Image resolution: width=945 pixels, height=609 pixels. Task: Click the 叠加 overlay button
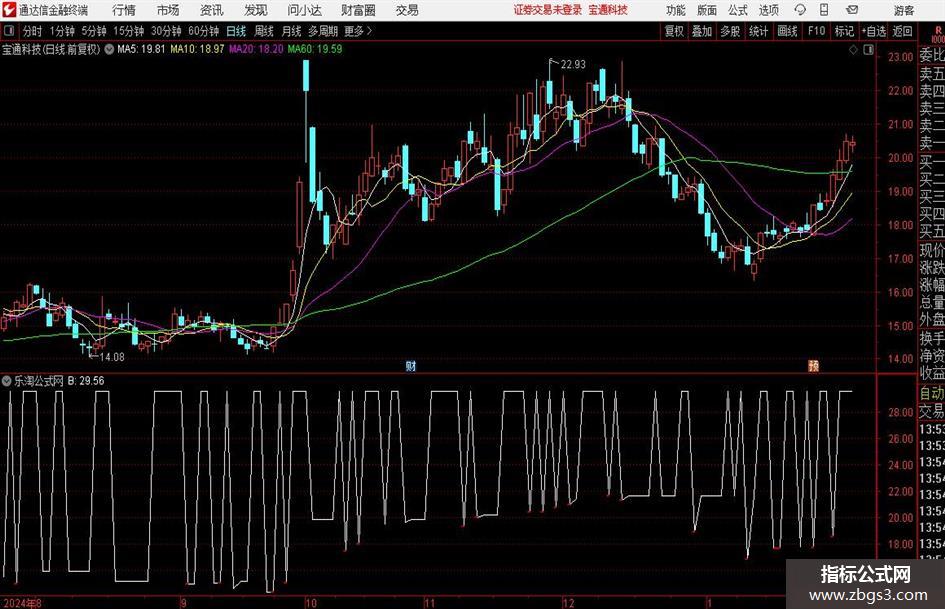point(702,31)
